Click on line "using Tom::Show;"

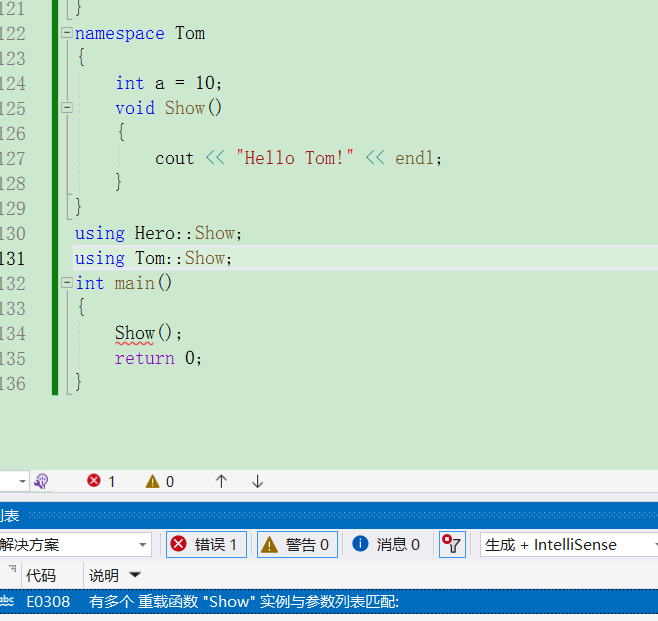point(153,258)
